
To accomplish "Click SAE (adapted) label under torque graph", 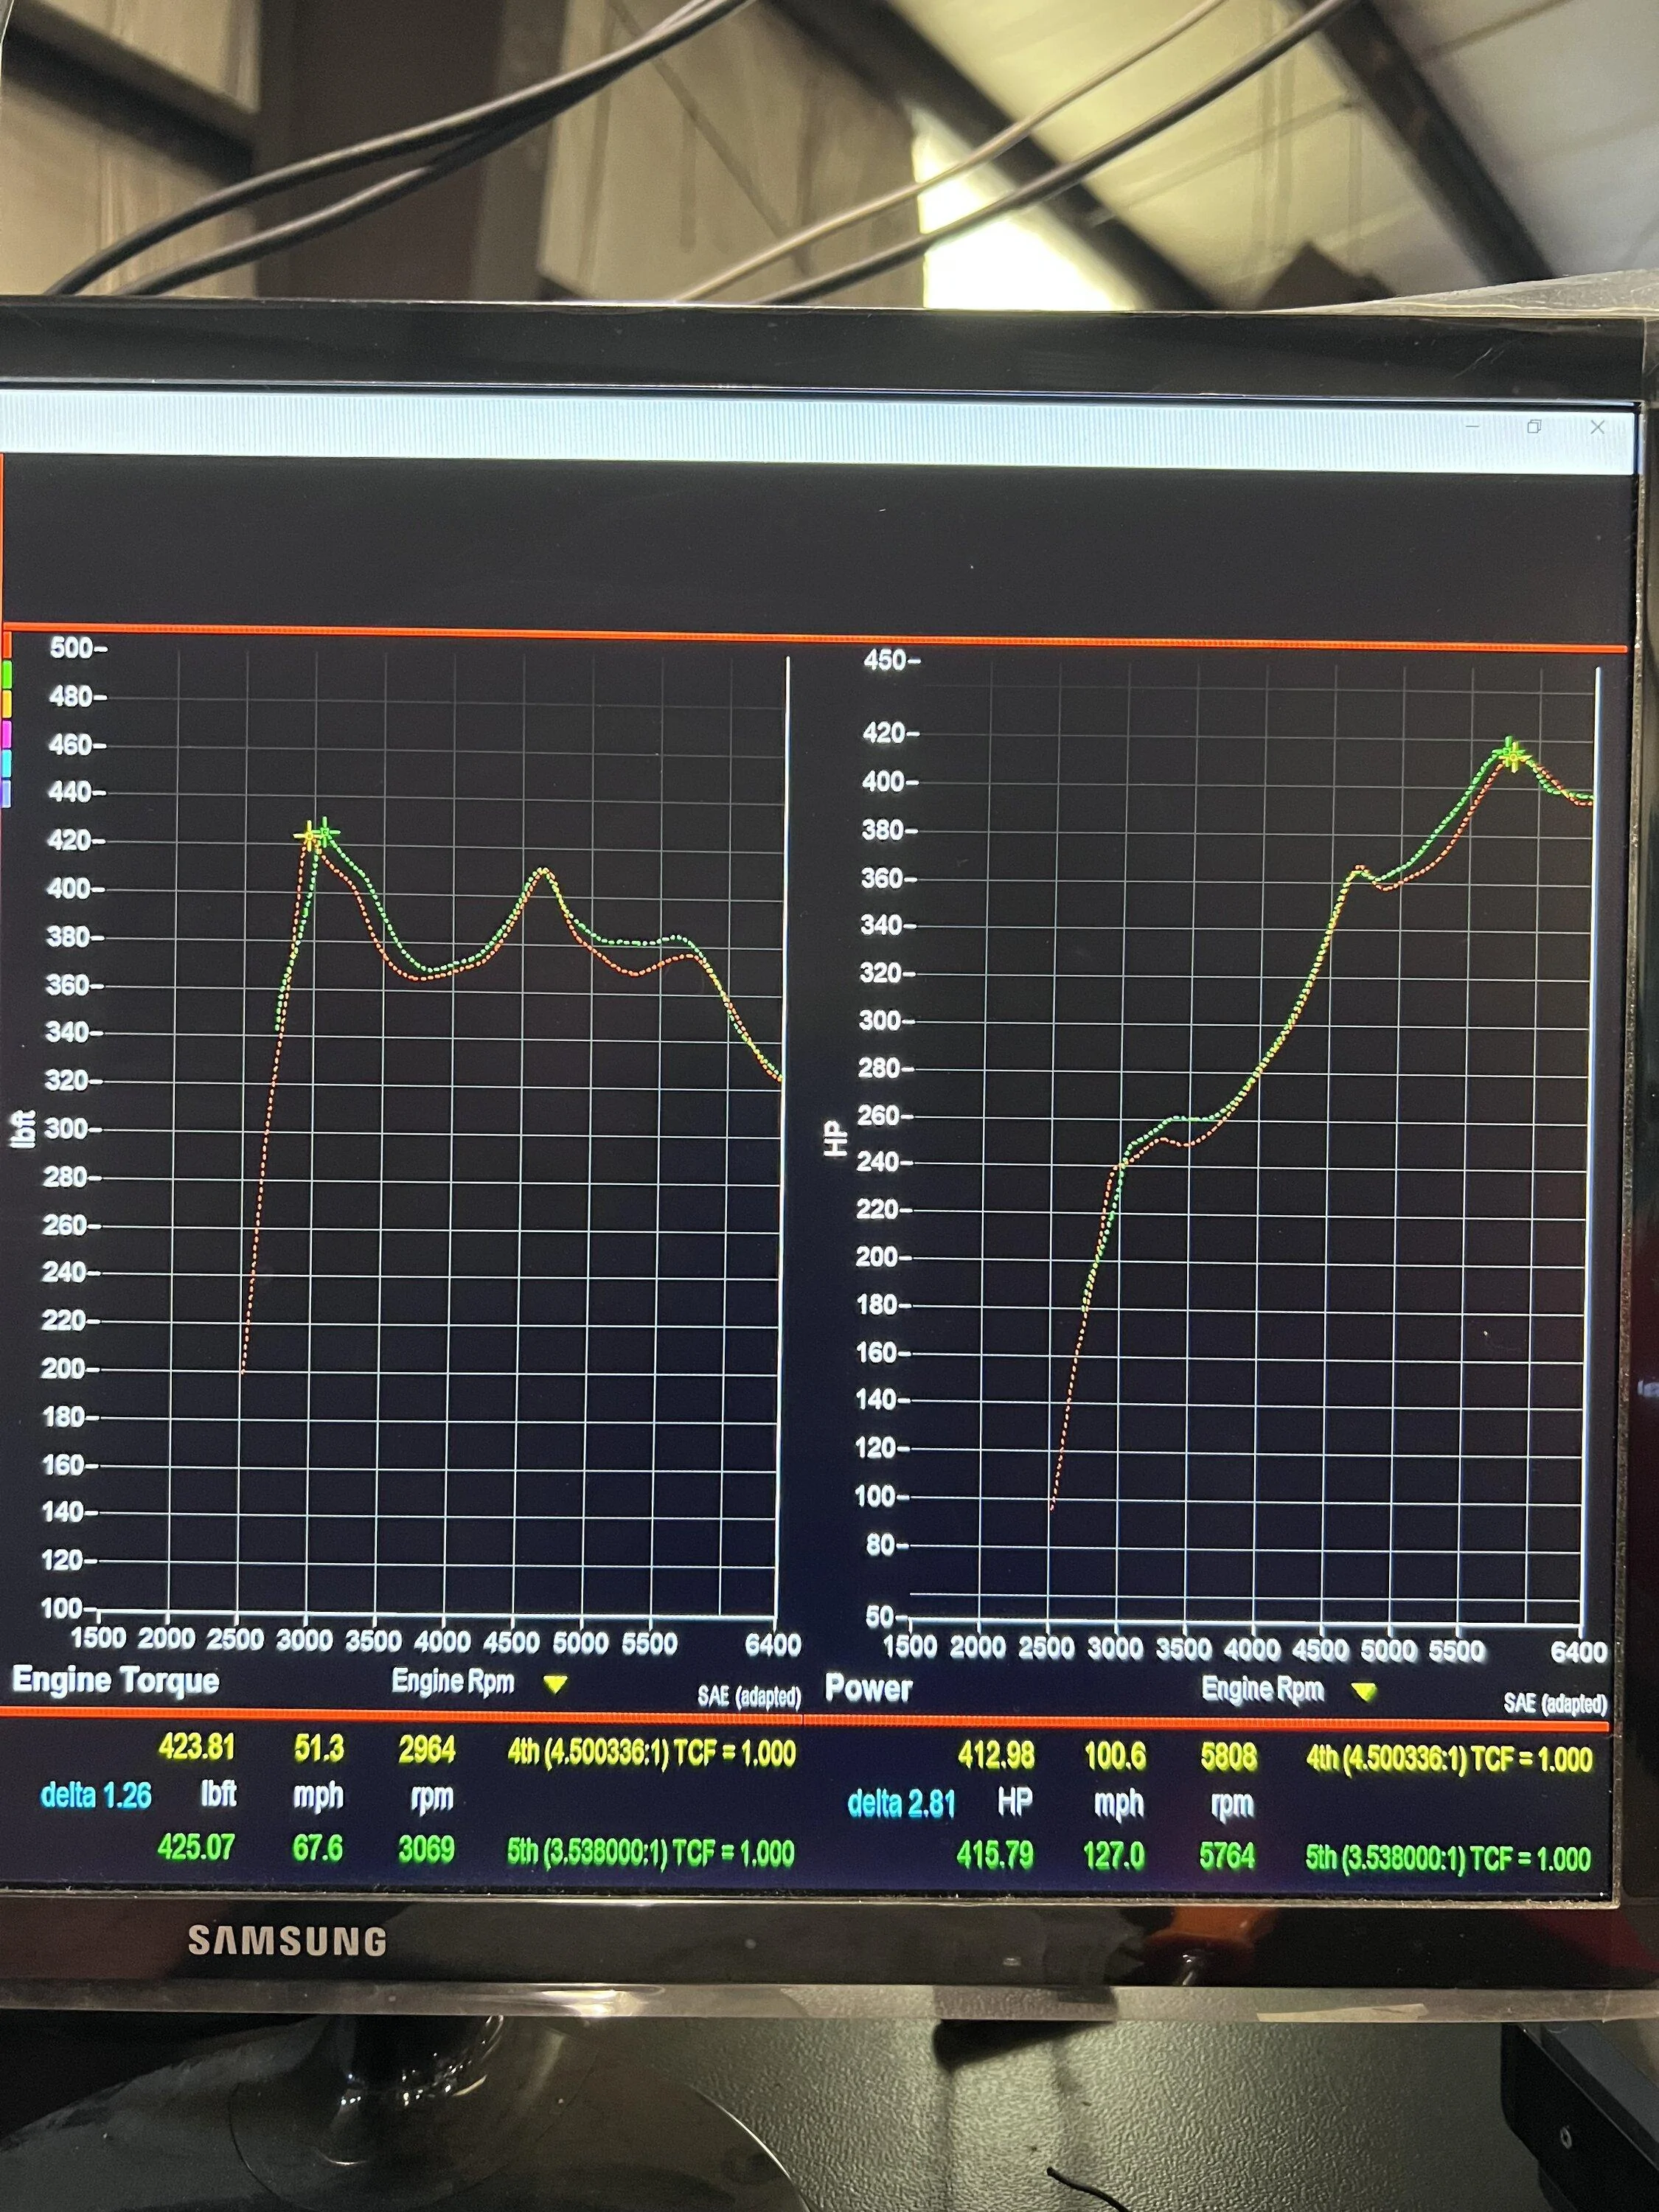I will [749, 1696].
